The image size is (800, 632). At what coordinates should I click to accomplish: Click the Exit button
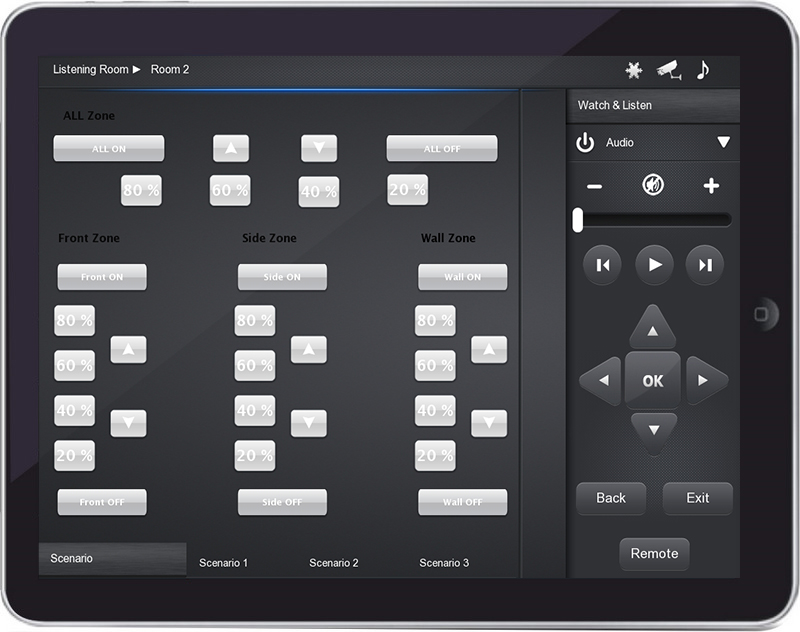(698, 498)
